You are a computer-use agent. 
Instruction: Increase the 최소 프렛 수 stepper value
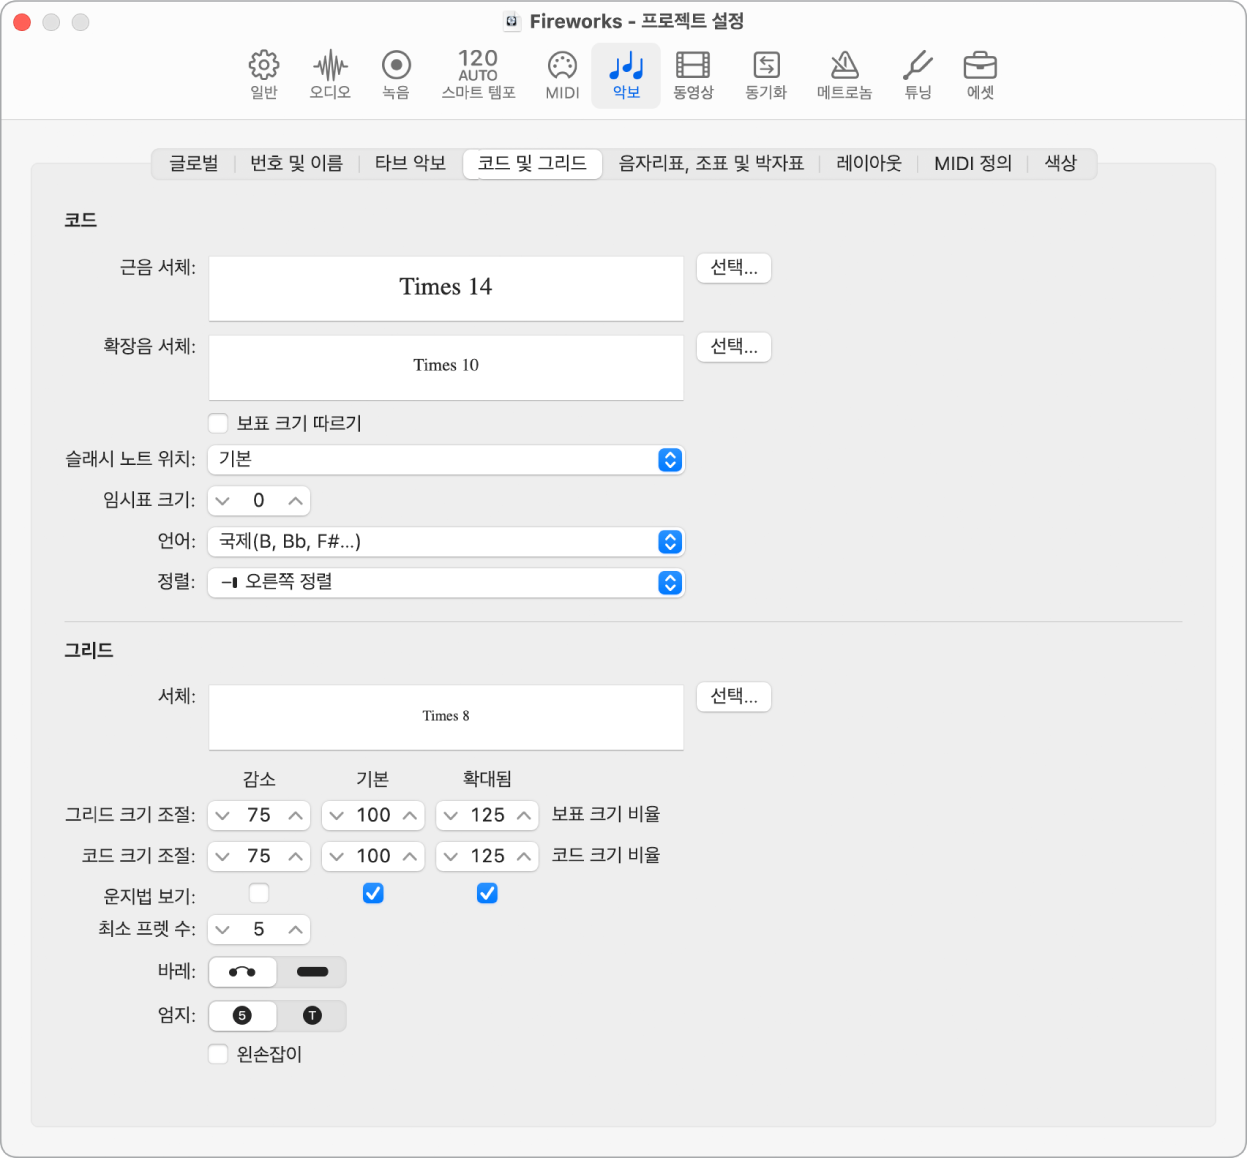click(x=295, y=930)
